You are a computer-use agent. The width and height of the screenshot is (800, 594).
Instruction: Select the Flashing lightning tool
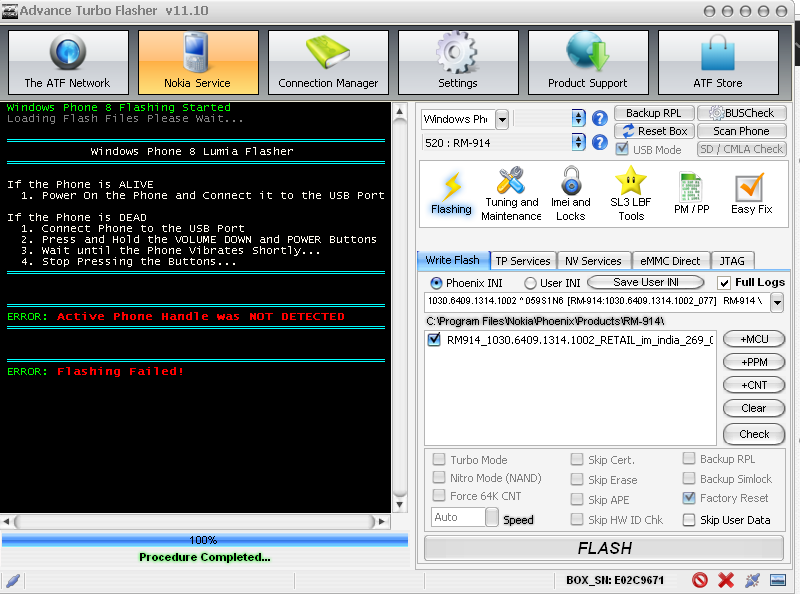pyautogui.click(x=451, y=194)
